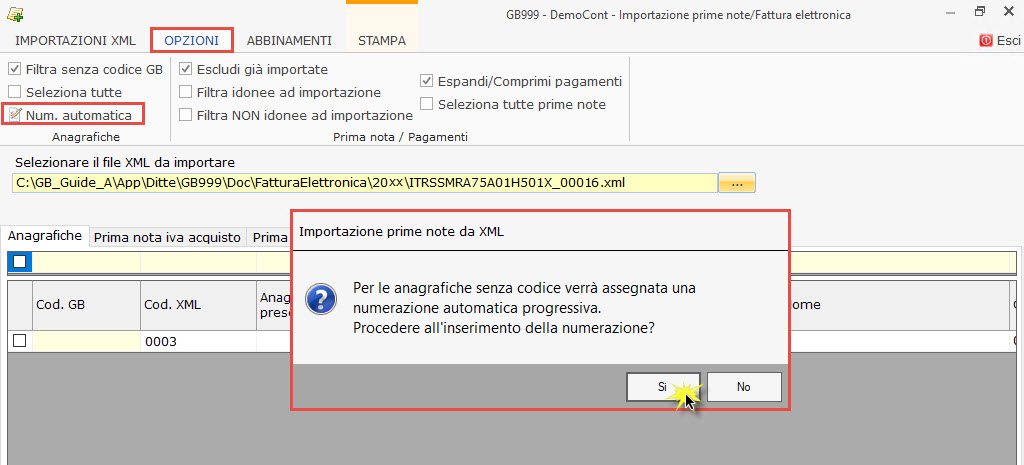Check Filtra NON idonee ad importazione
Image resolution: width=1024 pixels, height=465 pixels.
(x=186, y=115)
